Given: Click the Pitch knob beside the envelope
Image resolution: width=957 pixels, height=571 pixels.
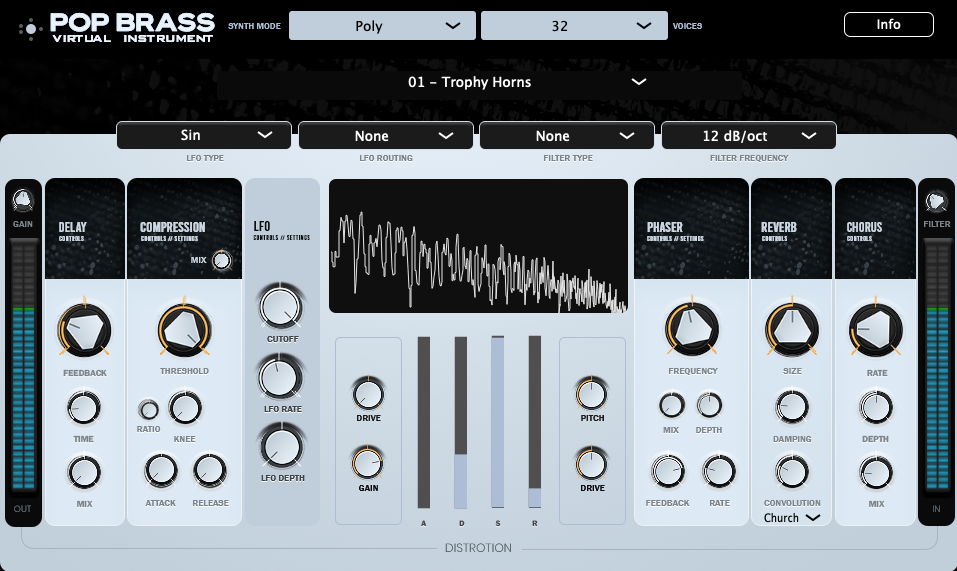Looking at the screenshot, I should pyautogui.click(x=591, y=393).
